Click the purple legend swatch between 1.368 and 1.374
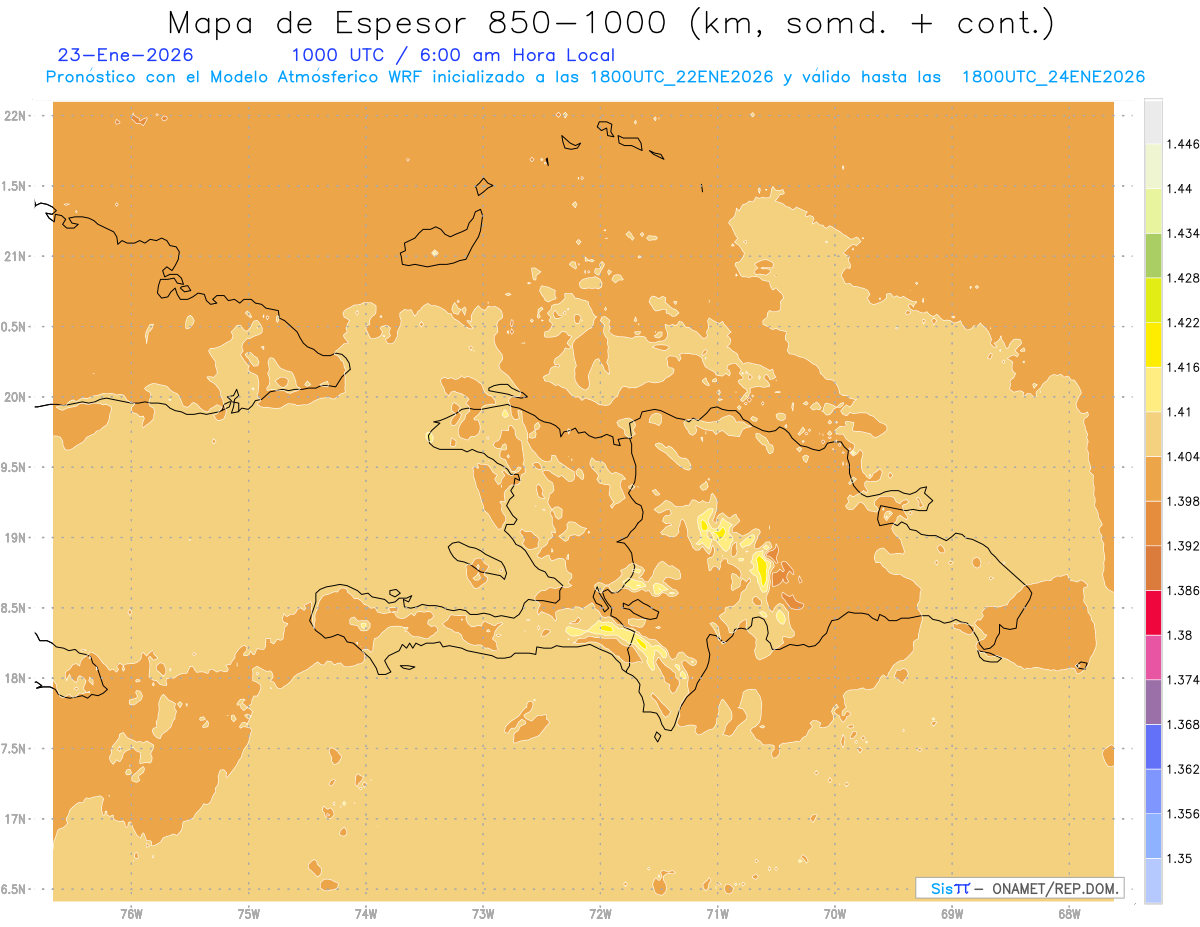1200x927 pixels. coord(1153,702)
